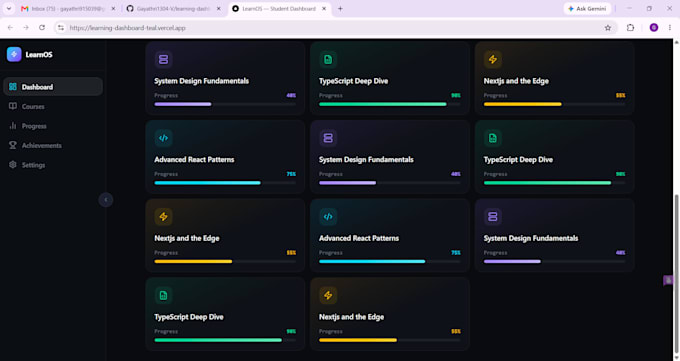View site information icon in address bar
Image resolution: width=680 pixels, height=361 pixels.
pos(61,28)
